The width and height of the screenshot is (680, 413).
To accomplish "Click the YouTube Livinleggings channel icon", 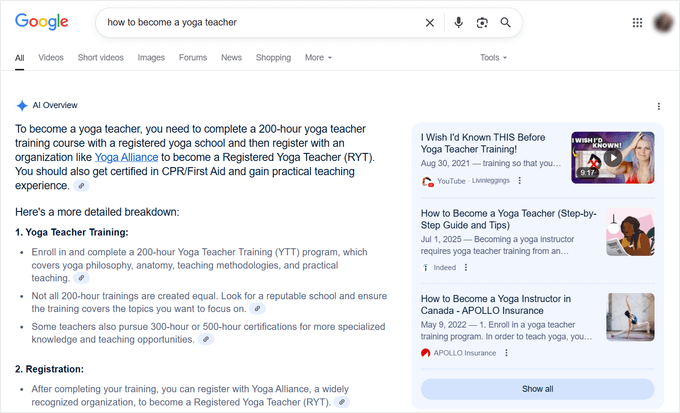I will 427,181.
